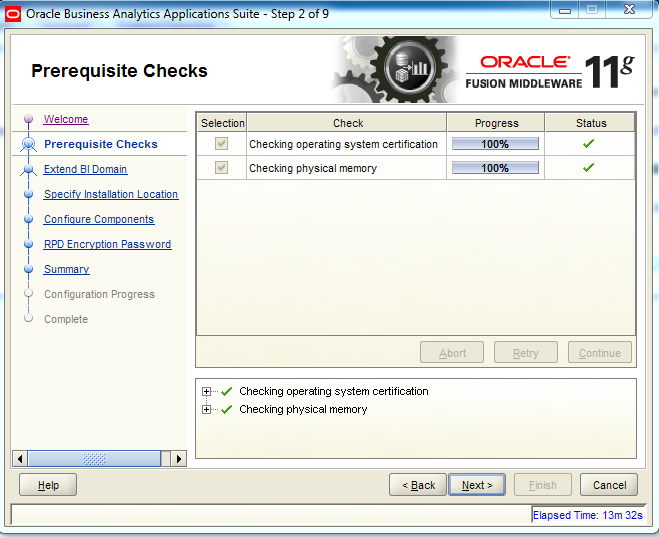The height and width of the screenshot is (538, 659).
Task: Click the Configuration Progress step label
Action: click(x=100, y=294)
